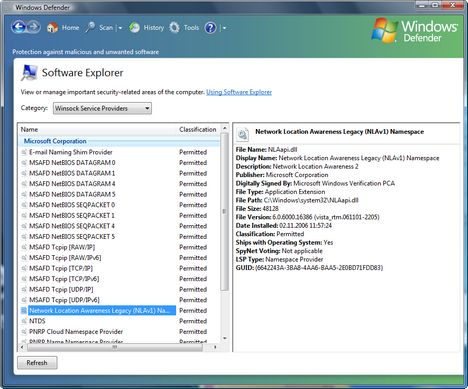Open the Home page via house icon

[x=52, y=28]
